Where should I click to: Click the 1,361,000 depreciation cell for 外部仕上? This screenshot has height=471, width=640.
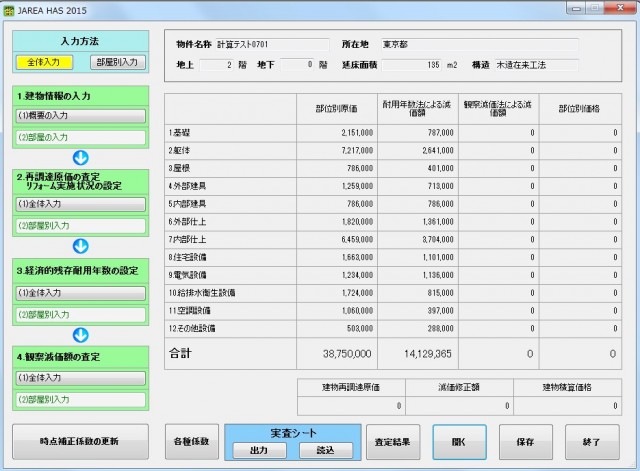pos(418,222)
